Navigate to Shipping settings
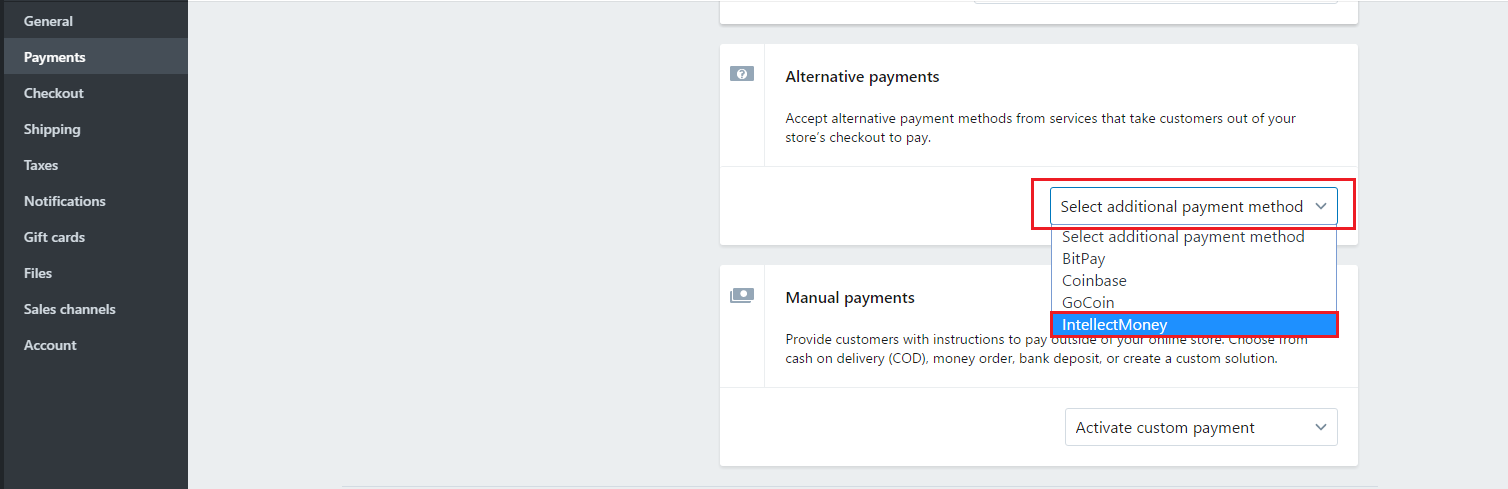The image size is (1508, 489). pos(52,129)
